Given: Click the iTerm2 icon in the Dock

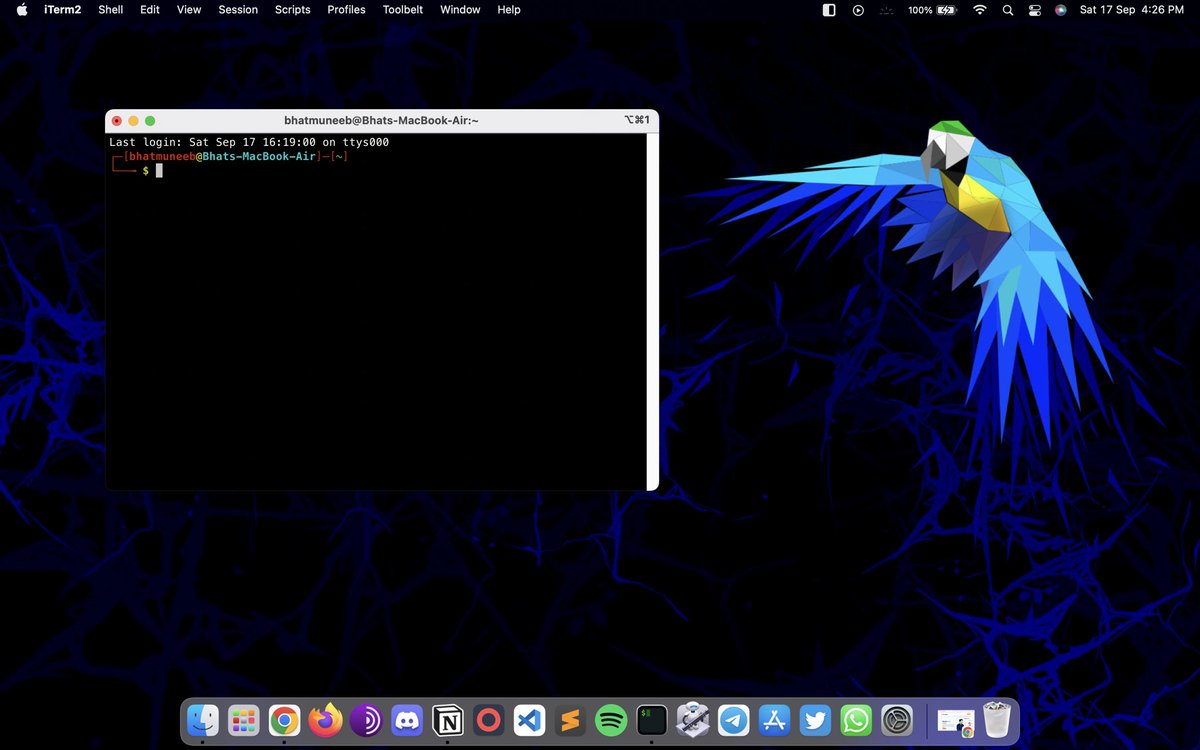Looking at the screenshot, I should [x=652, y=720].
